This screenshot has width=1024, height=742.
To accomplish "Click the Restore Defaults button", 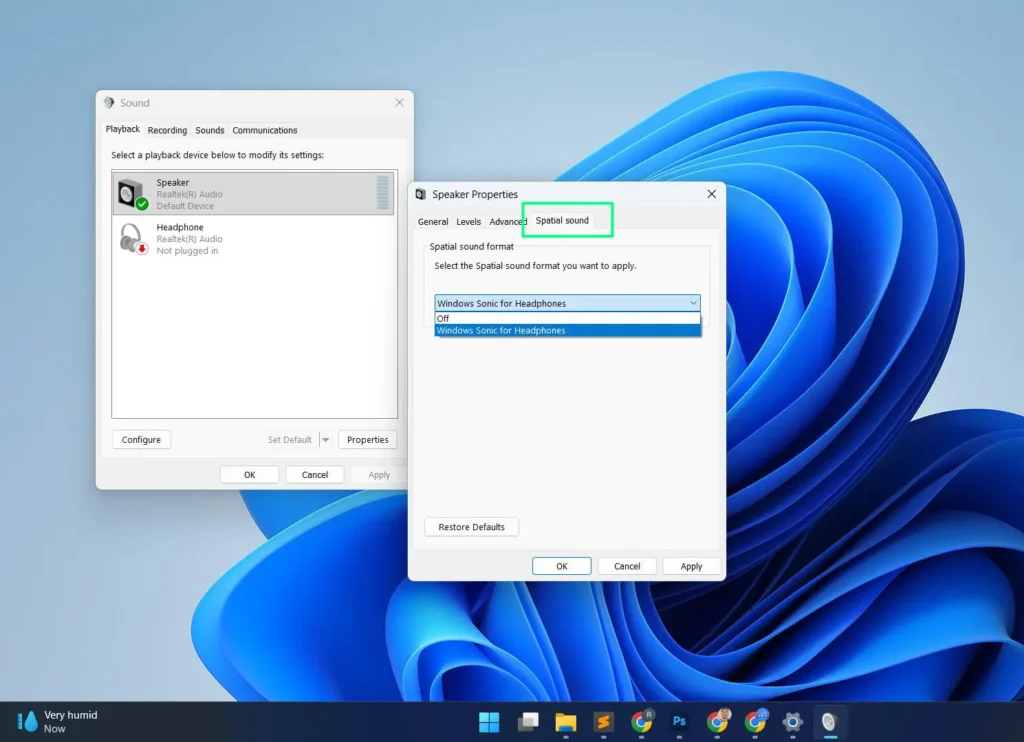I will click(x=471, y=527).
